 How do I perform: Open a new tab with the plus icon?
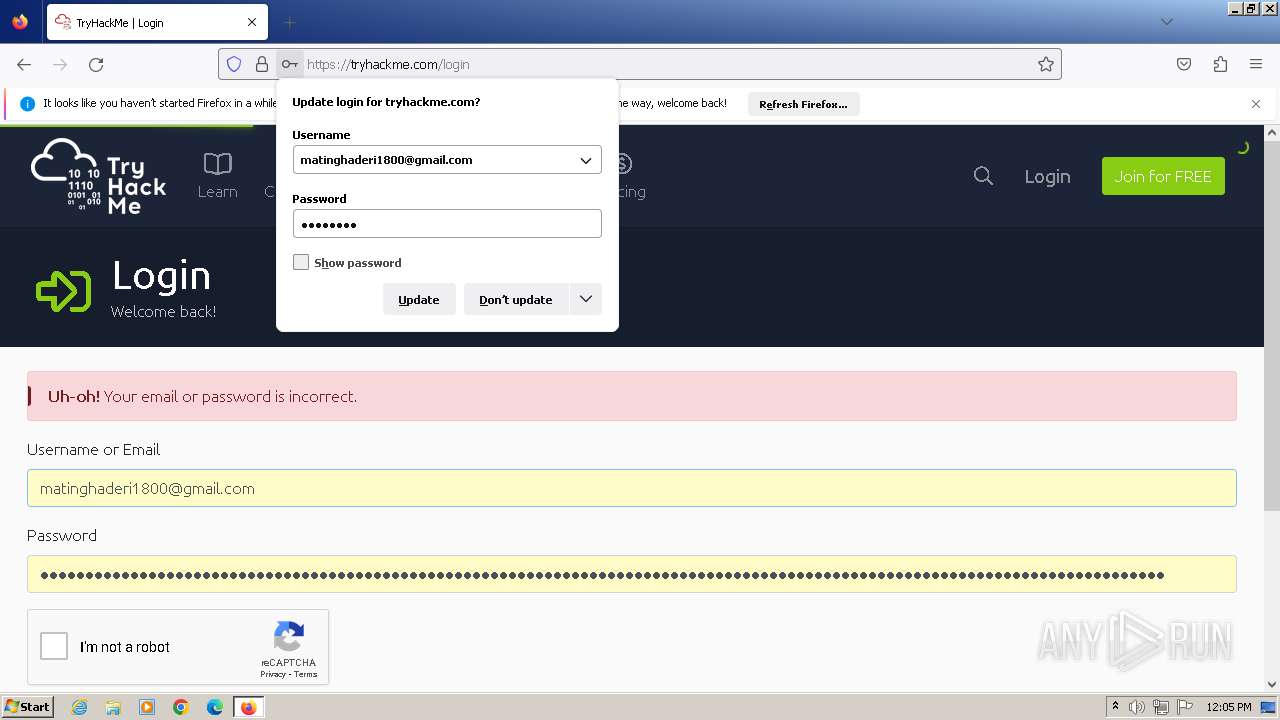289,22
